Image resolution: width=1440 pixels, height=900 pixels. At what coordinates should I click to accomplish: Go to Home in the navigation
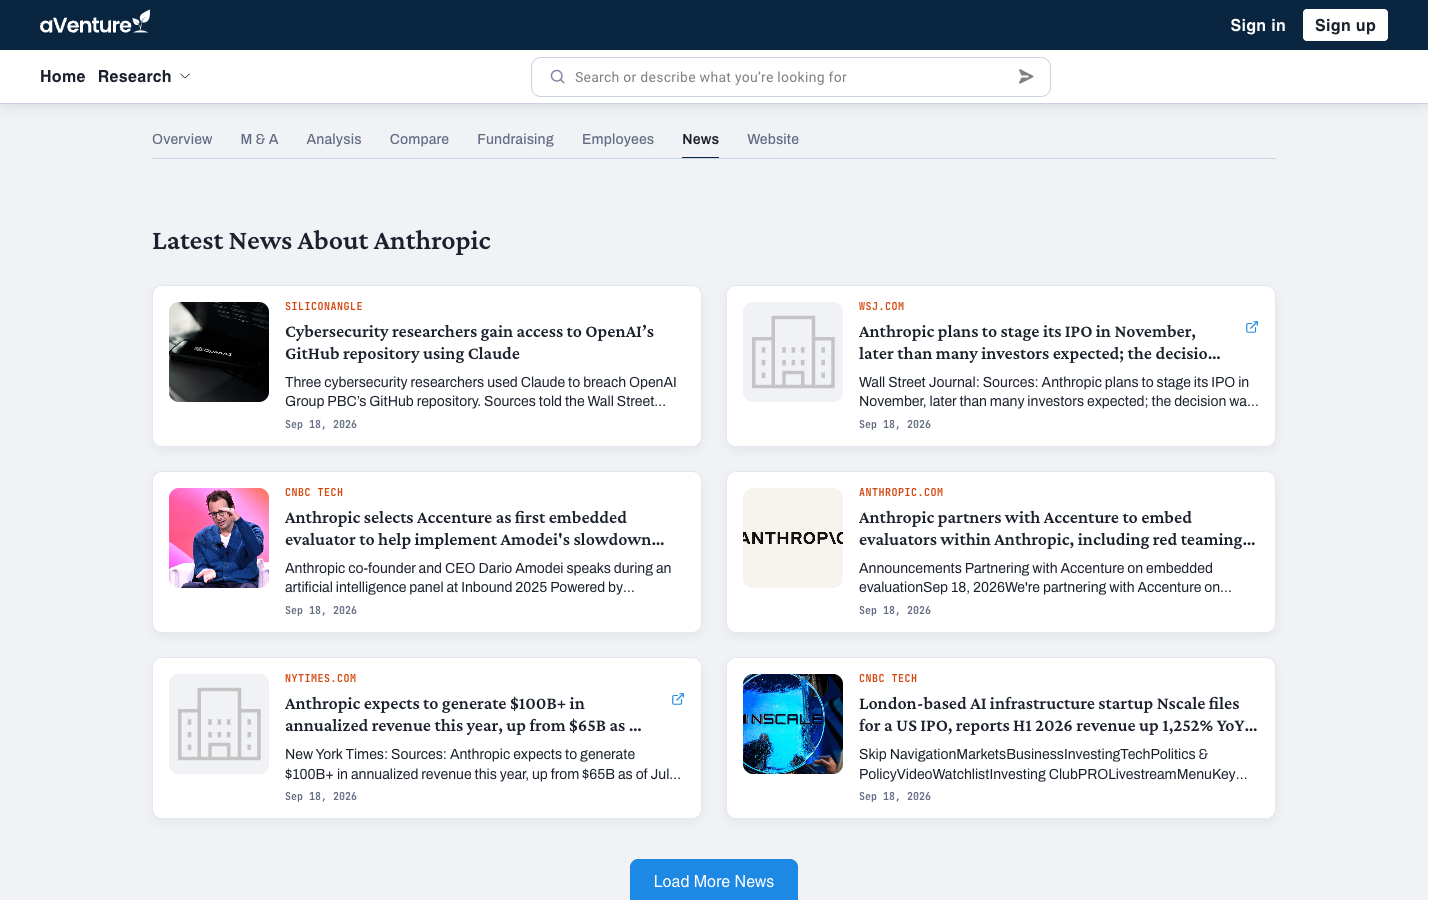coord(62,77)
